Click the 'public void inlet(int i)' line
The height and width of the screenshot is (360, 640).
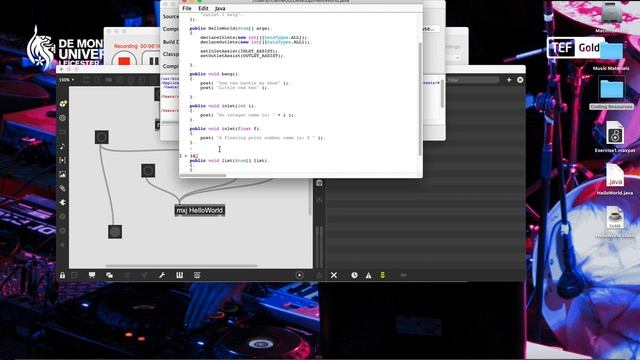point(222,106)
